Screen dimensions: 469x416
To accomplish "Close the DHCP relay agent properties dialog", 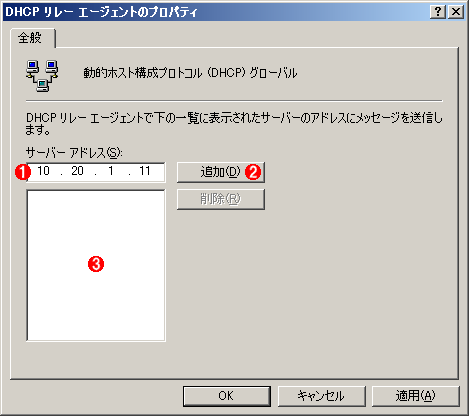I will 456,12.
